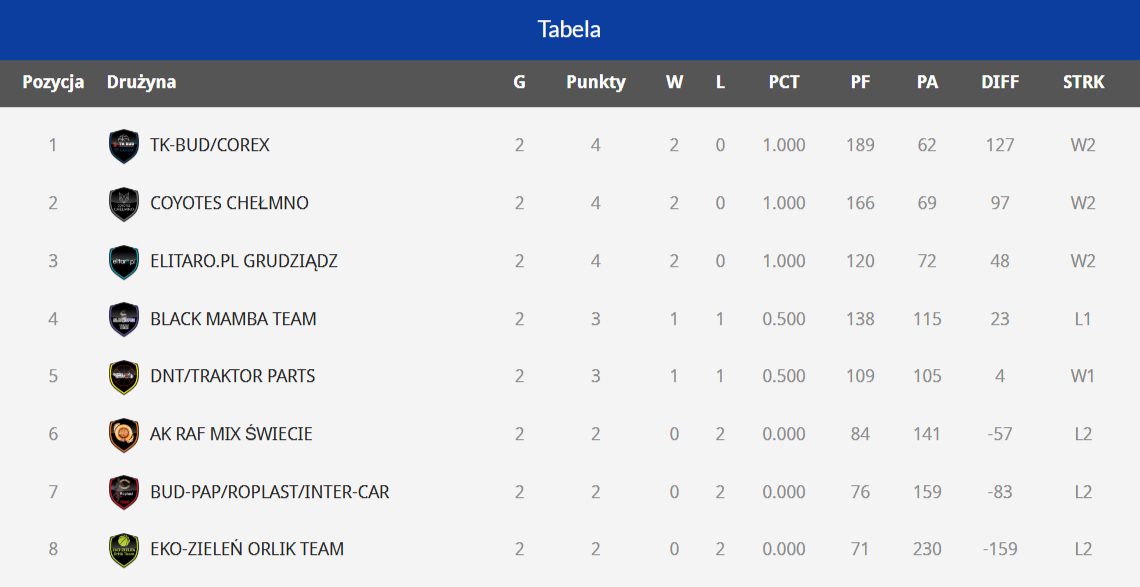Open the ELITARO.PL GRUDZIĄDZ team name link
The width and height of the screenshot is (1140, 587).
pyautogui.click(x=244, y=261)
